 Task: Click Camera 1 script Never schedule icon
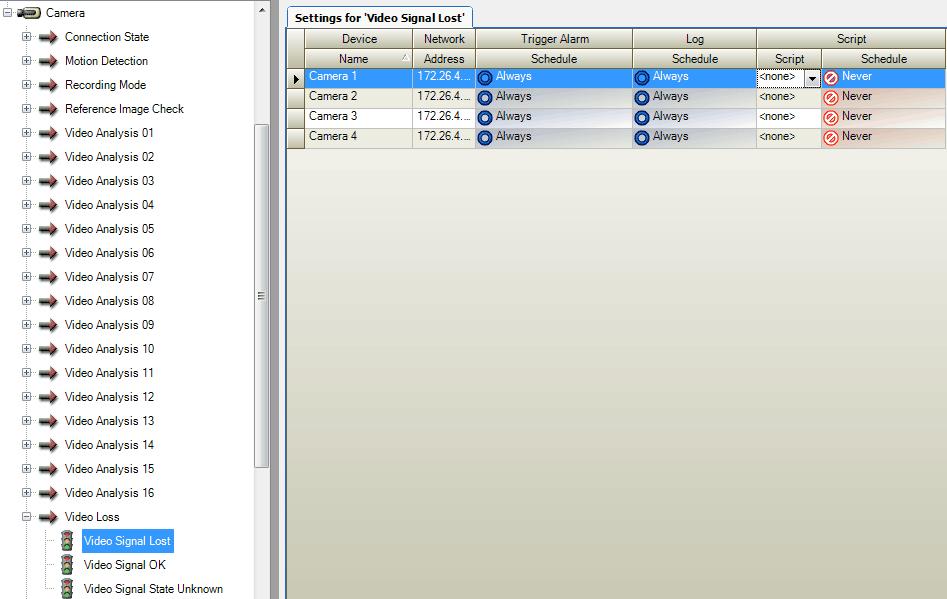coord(831,78)
